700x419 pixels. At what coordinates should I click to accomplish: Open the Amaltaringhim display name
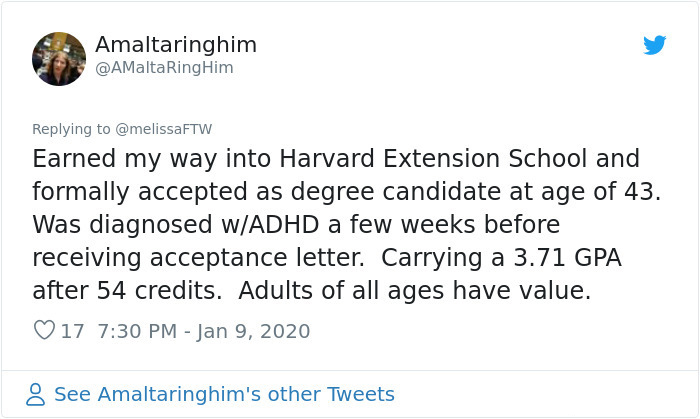[175, 45]
